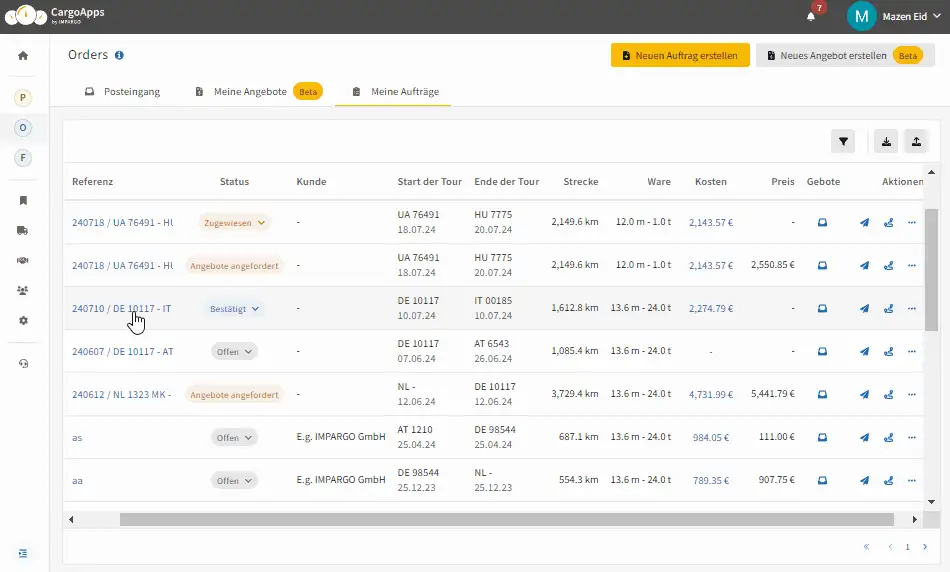Open Gebote inbox icon for the Zugewiesen order
Image resolution: width=950 pixels, height=572 pixels.
[x=823, y=222]
